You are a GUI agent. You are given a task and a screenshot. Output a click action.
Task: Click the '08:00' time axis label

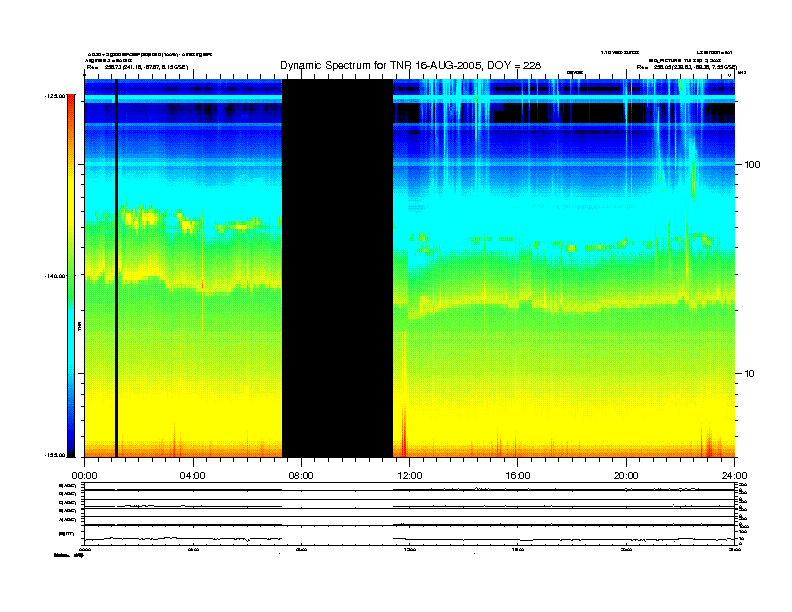[x=301, y=476]
